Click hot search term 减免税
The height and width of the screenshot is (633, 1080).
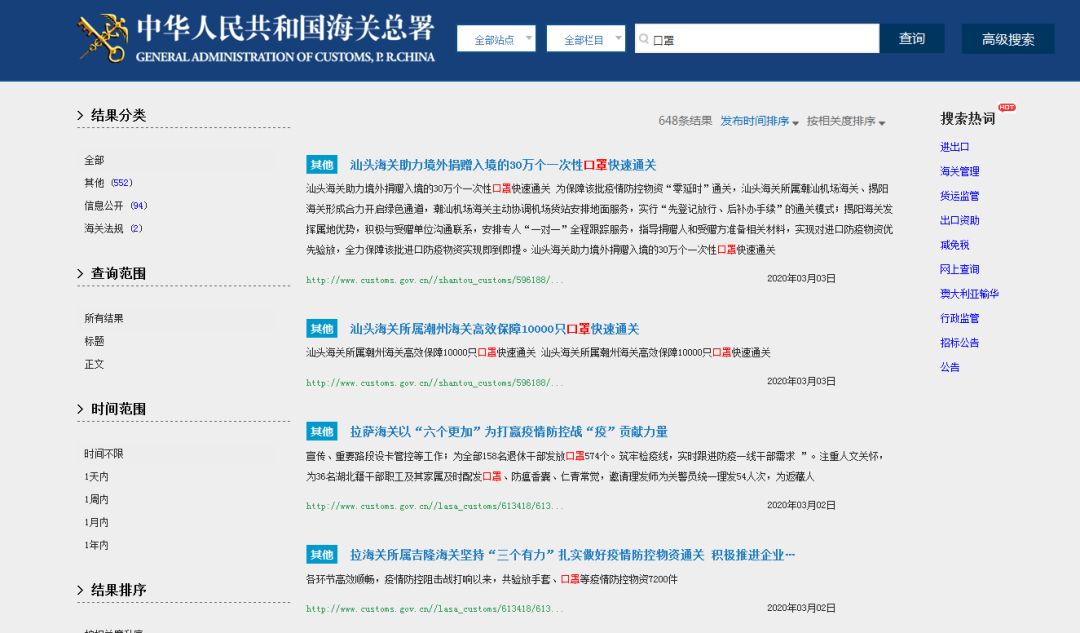click(x=955, y=245)
